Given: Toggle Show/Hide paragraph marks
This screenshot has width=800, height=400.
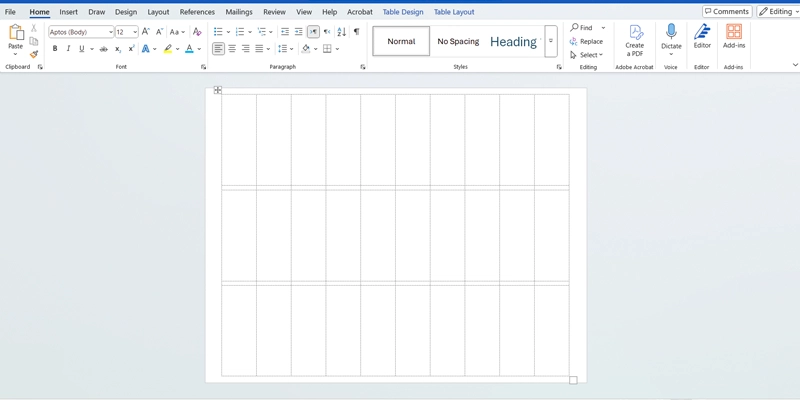Looking at the screenshot, I should click(x=356, y=32).
